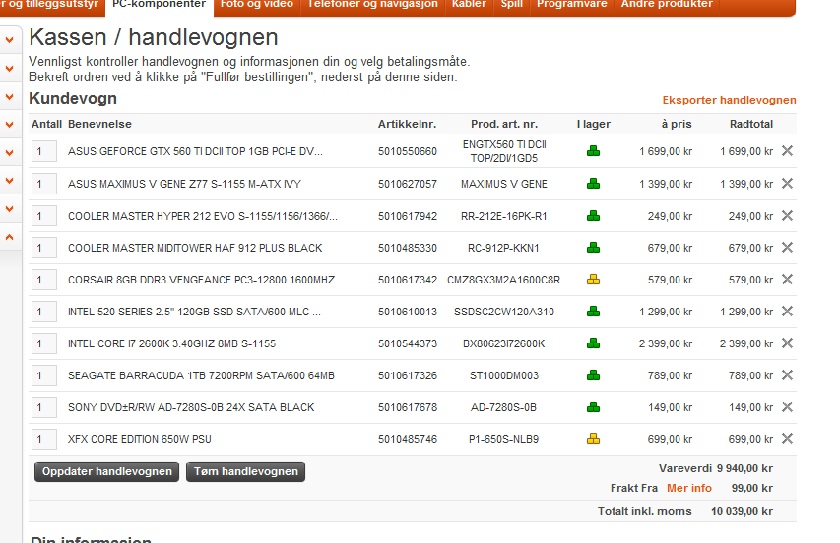Click Oppdater handlevognen button

click(x=107, y=472)
